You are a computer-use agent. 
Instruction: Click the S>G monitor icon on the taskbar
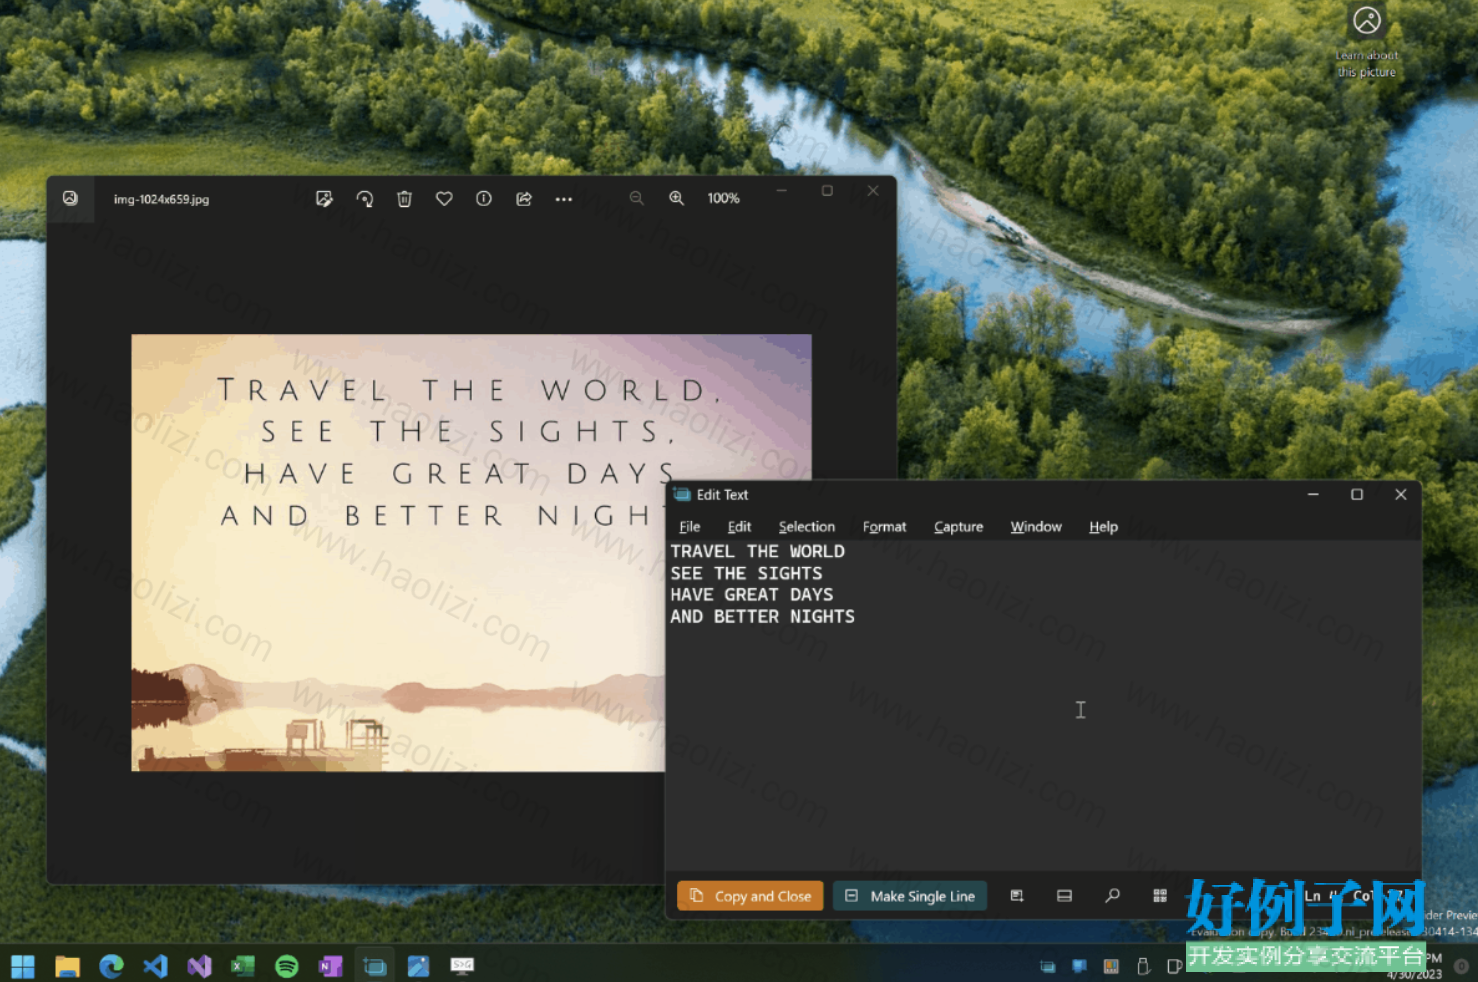[462, 965]
